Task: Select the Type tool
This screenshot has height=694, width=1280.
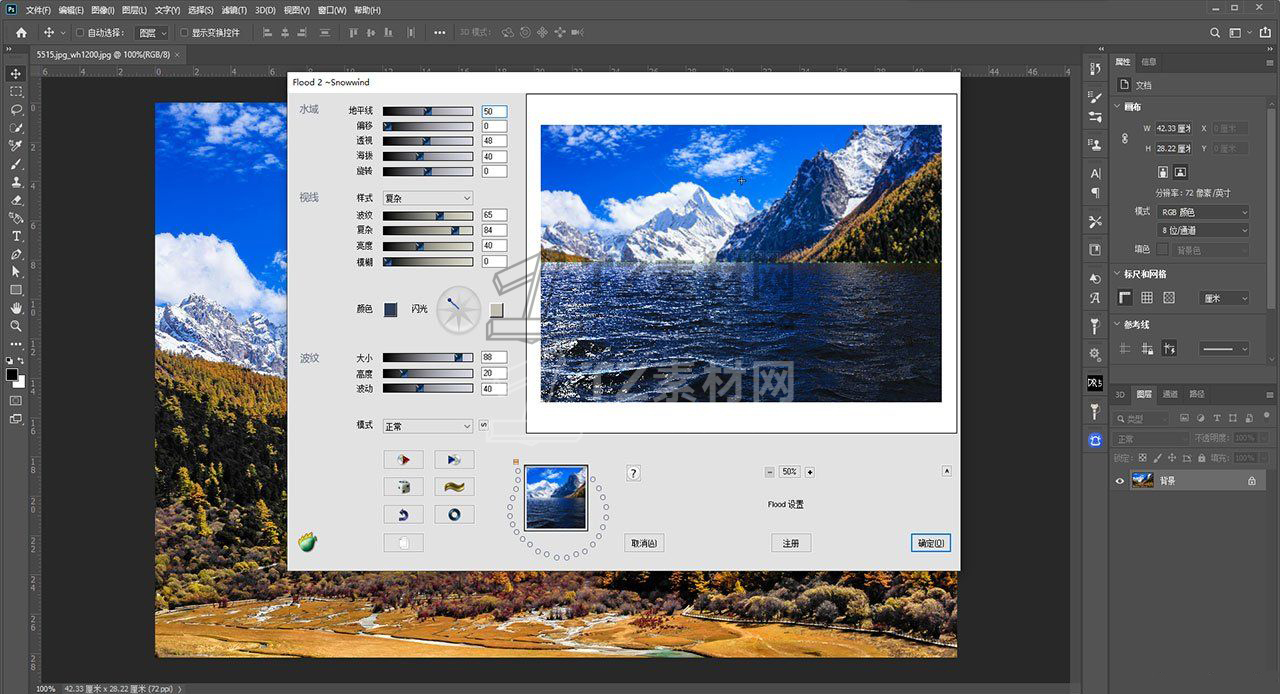Action: point(16,236)
